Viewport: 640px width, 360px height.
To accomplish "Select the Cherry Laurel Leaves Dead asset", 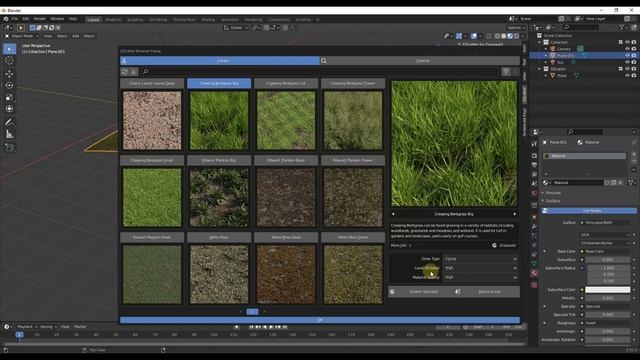I will [152, 83].
